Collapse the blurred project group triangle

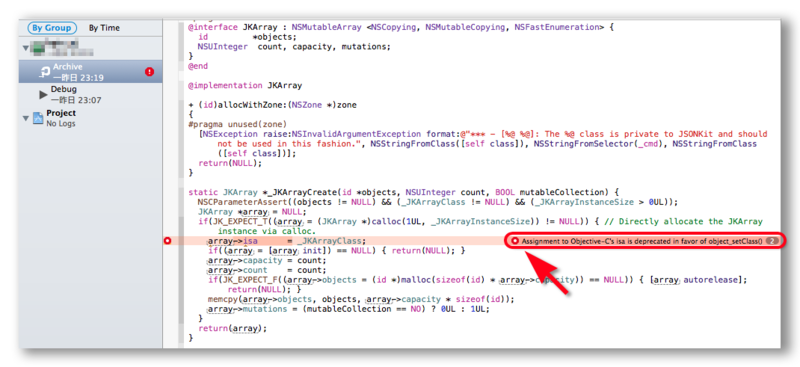[26, 48]
